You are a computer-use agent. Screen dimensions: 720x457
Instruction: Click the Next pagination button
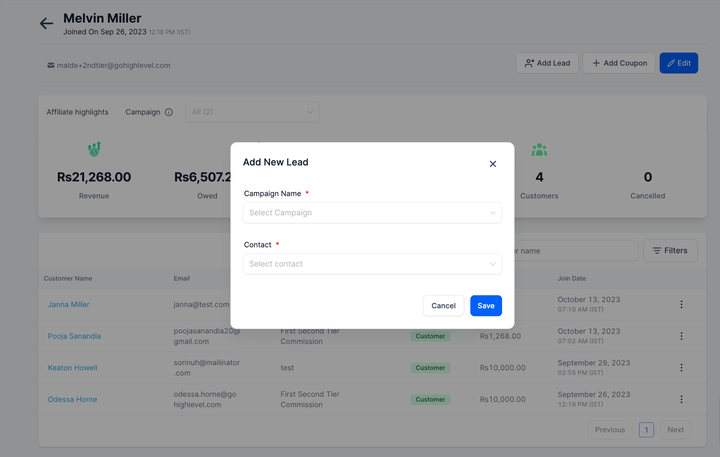click(675, 430)
